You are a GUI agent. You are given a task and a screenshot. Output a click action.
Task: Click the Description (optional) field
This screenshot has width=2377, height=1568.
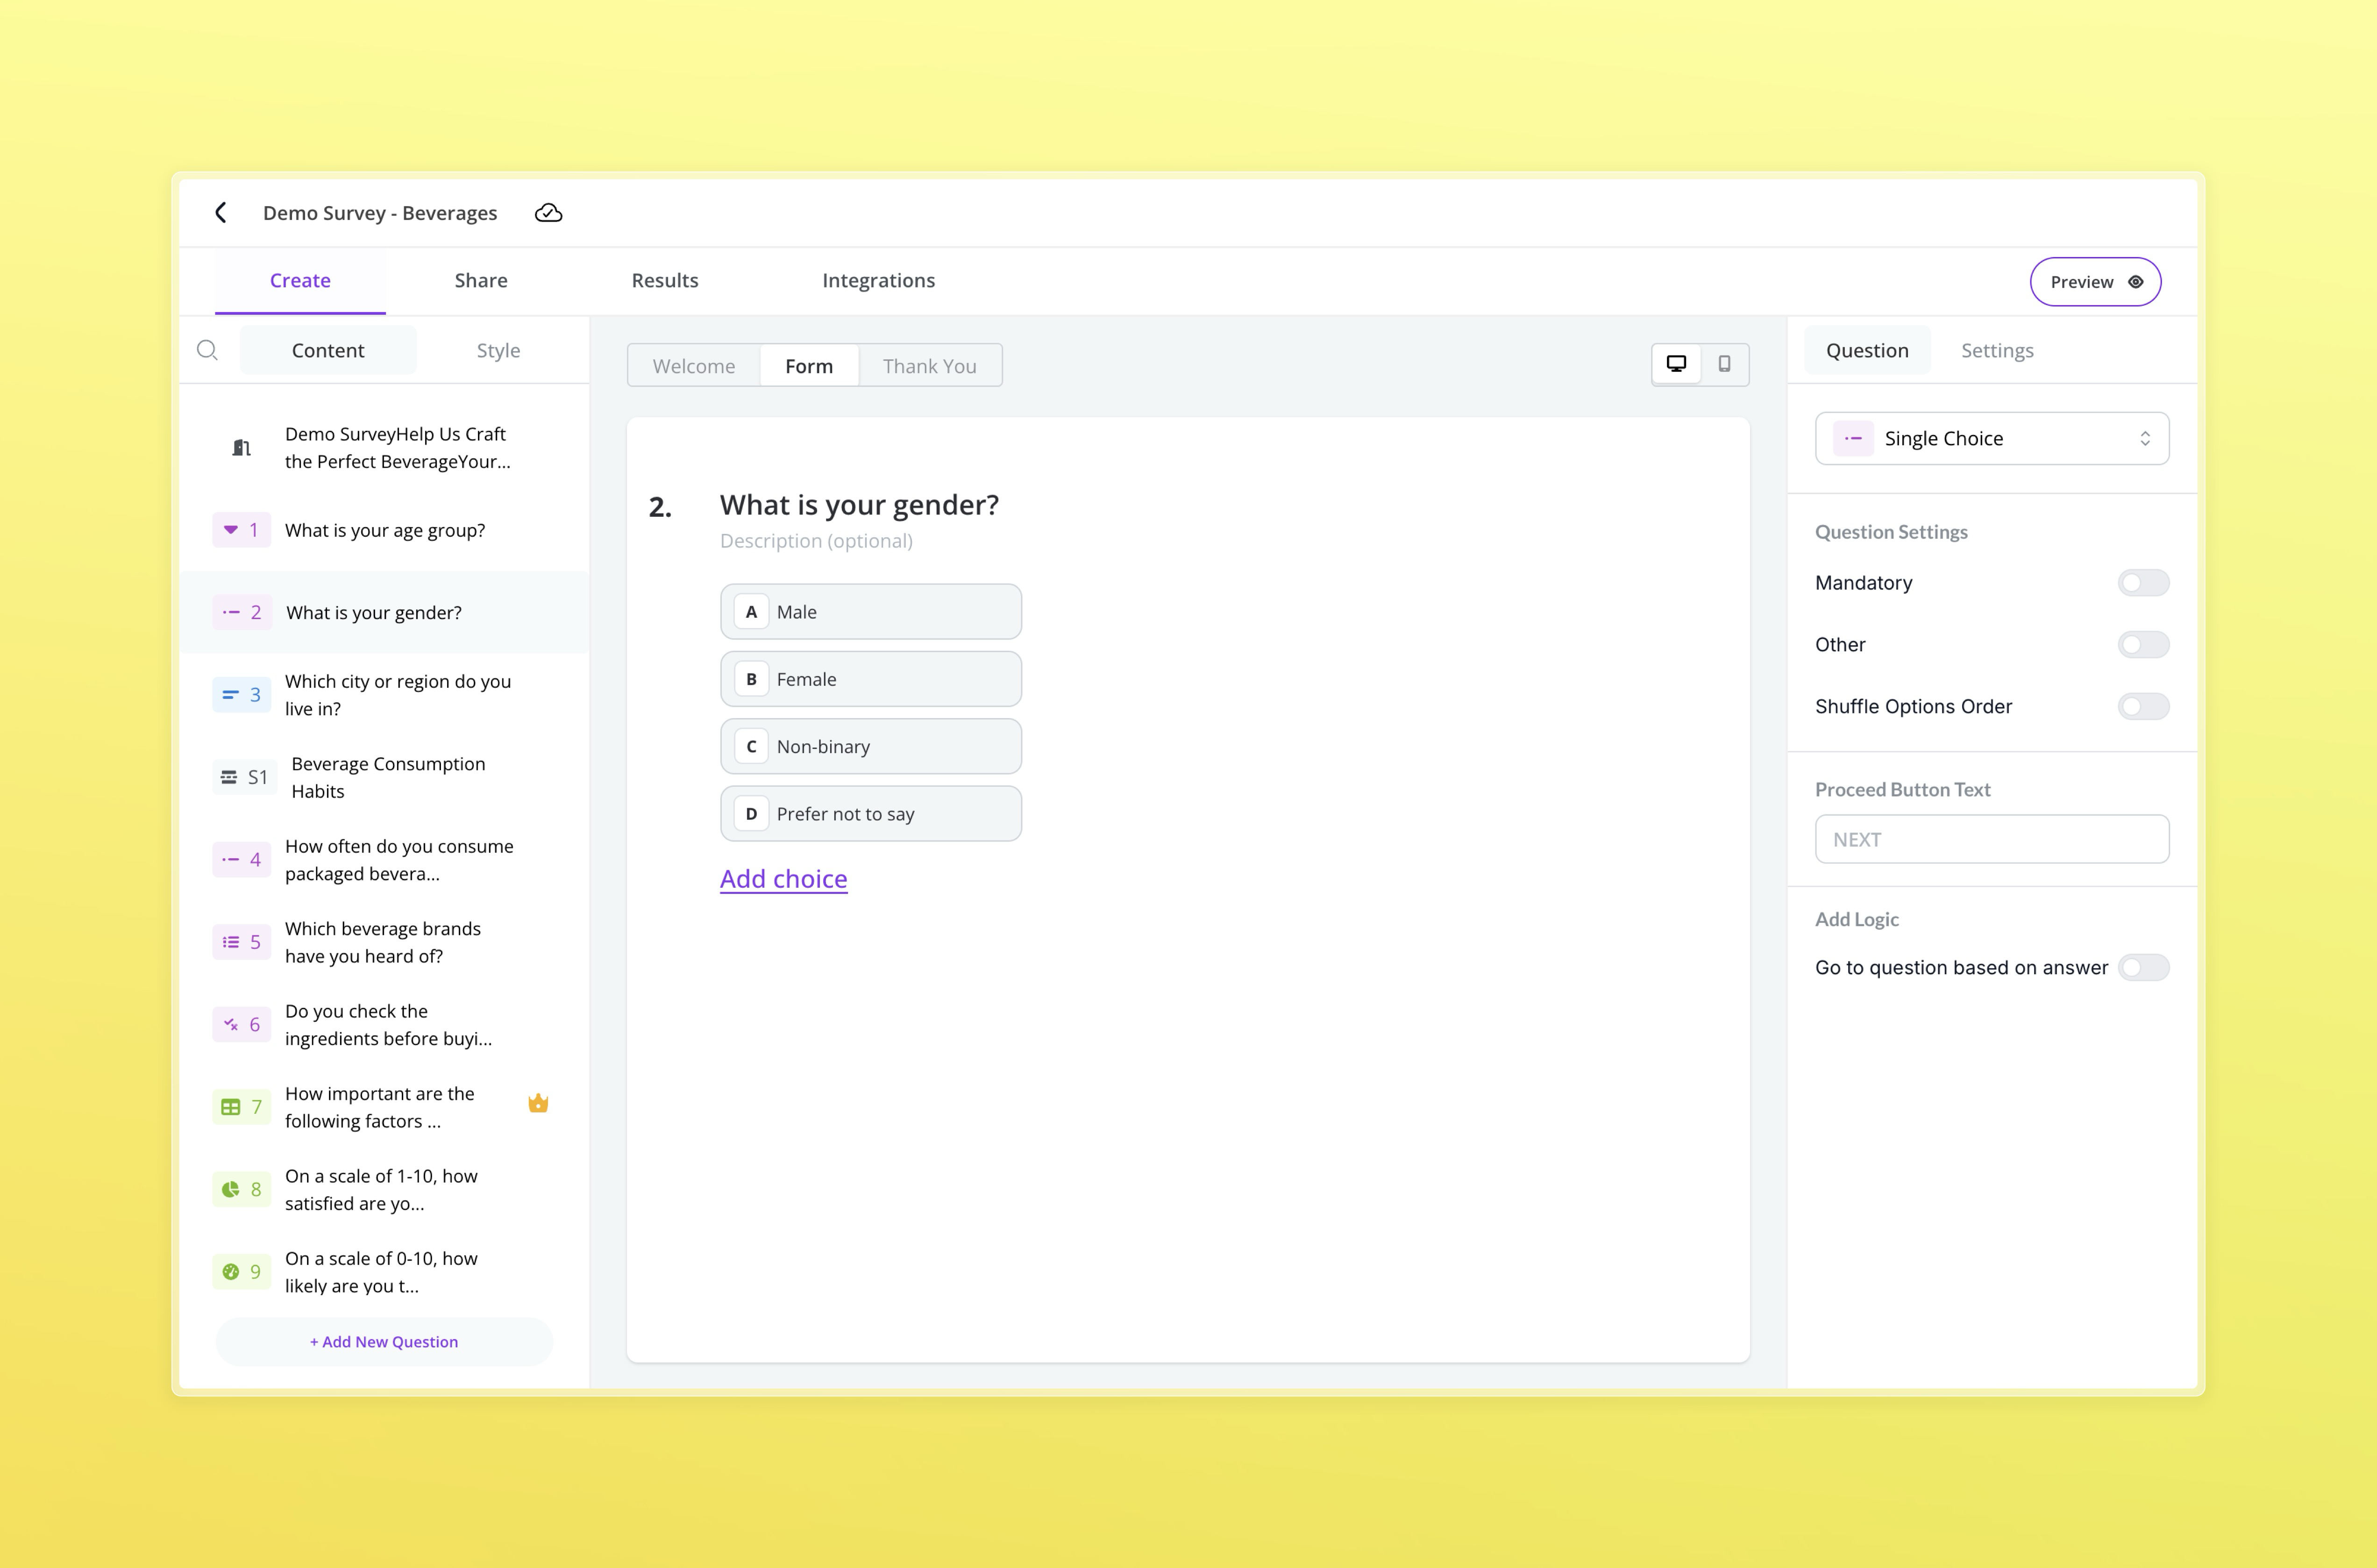coord(816,541)
